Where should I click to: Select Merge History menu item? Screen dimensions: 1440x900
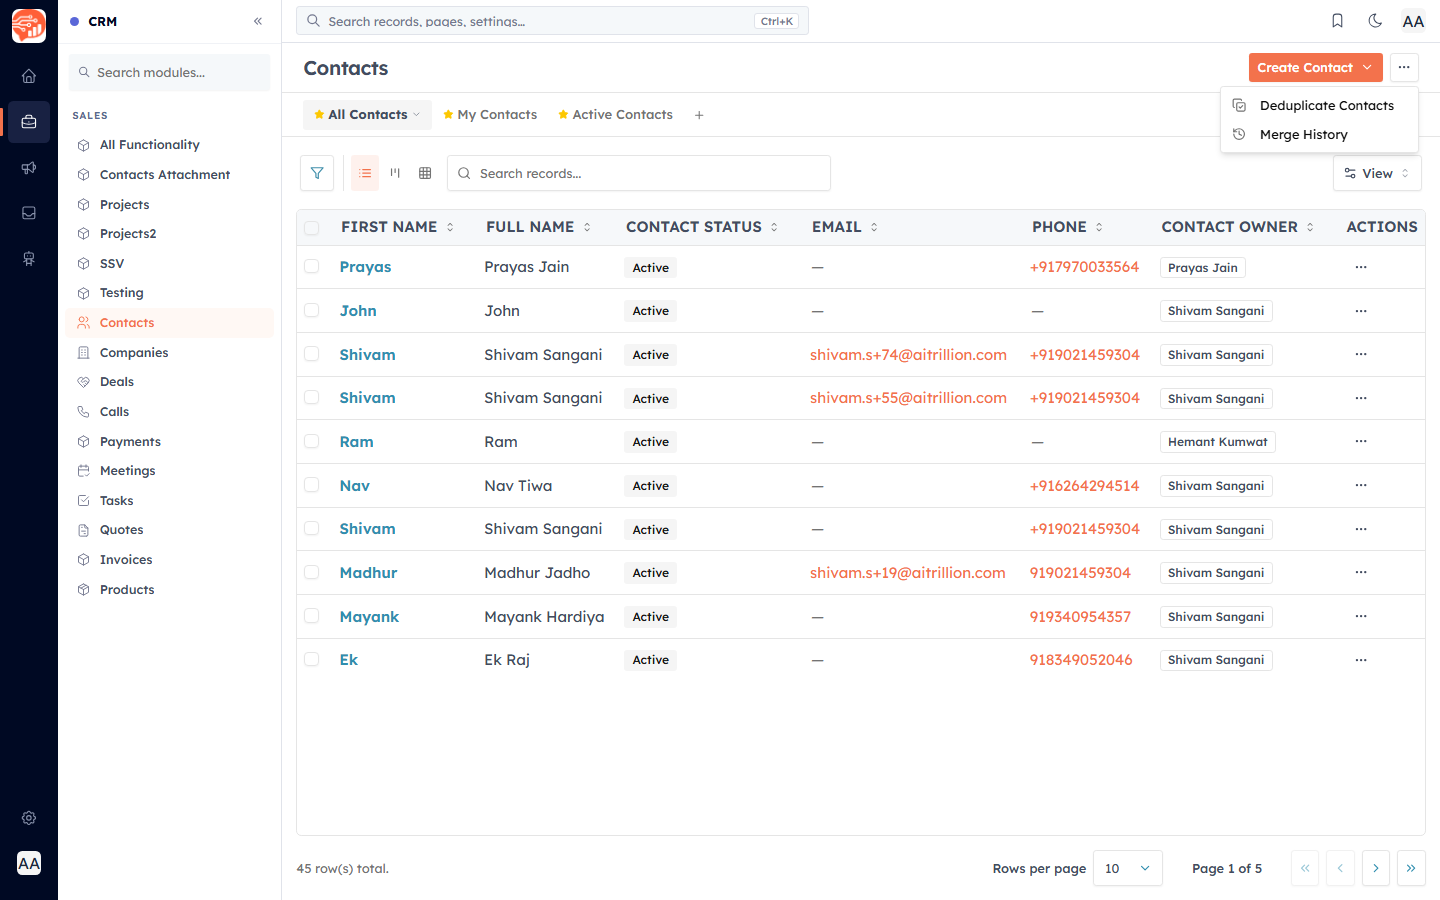pos(1319,134)
